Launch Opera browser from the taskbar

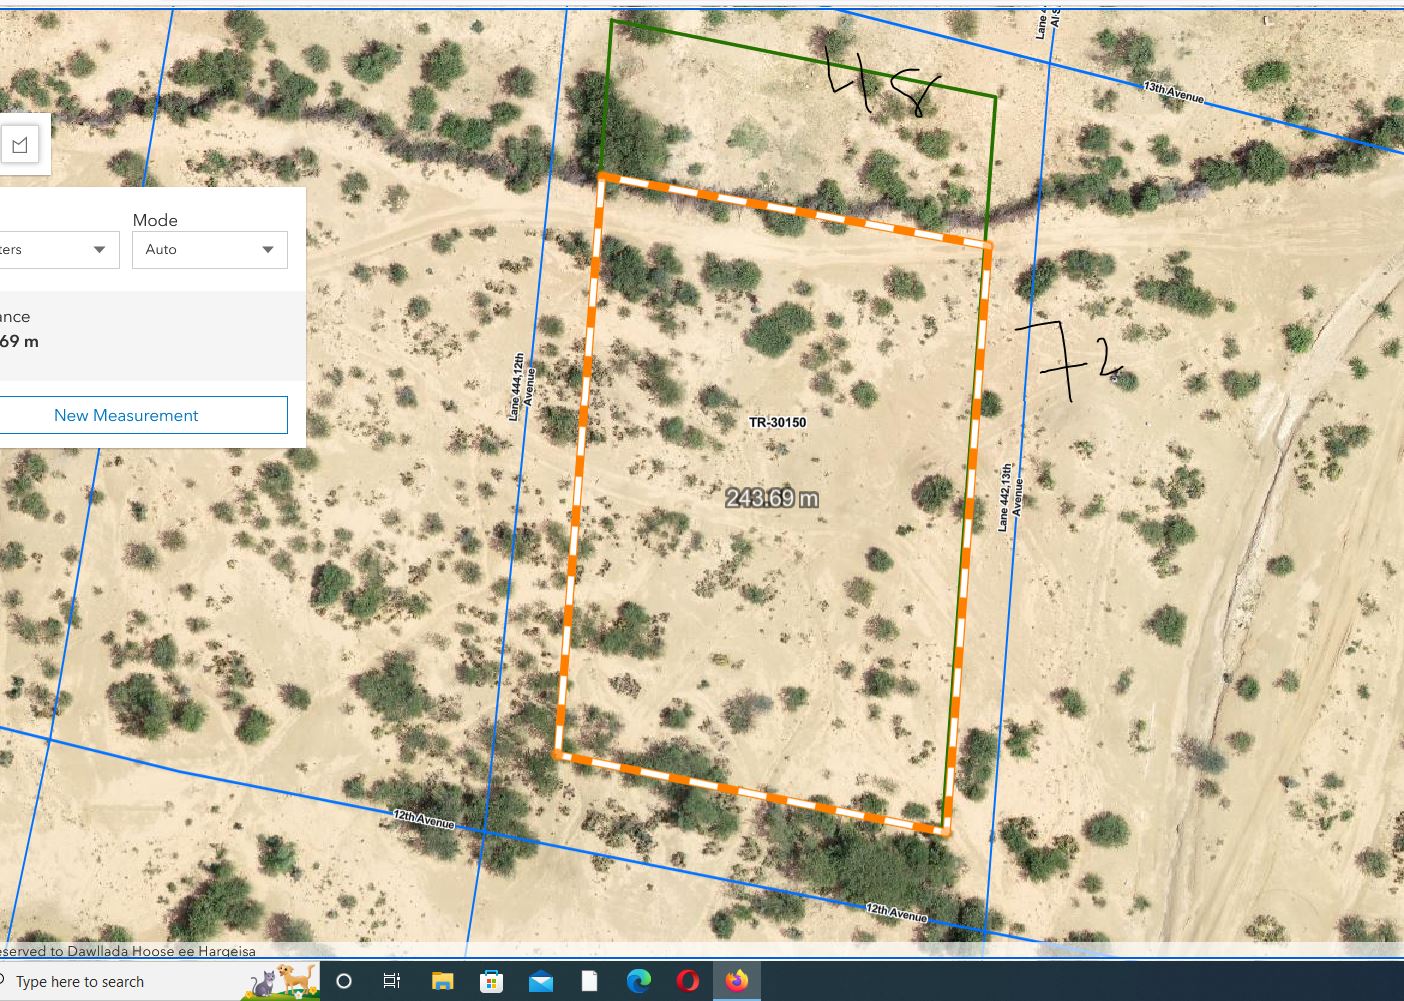[x=687, y=981]
